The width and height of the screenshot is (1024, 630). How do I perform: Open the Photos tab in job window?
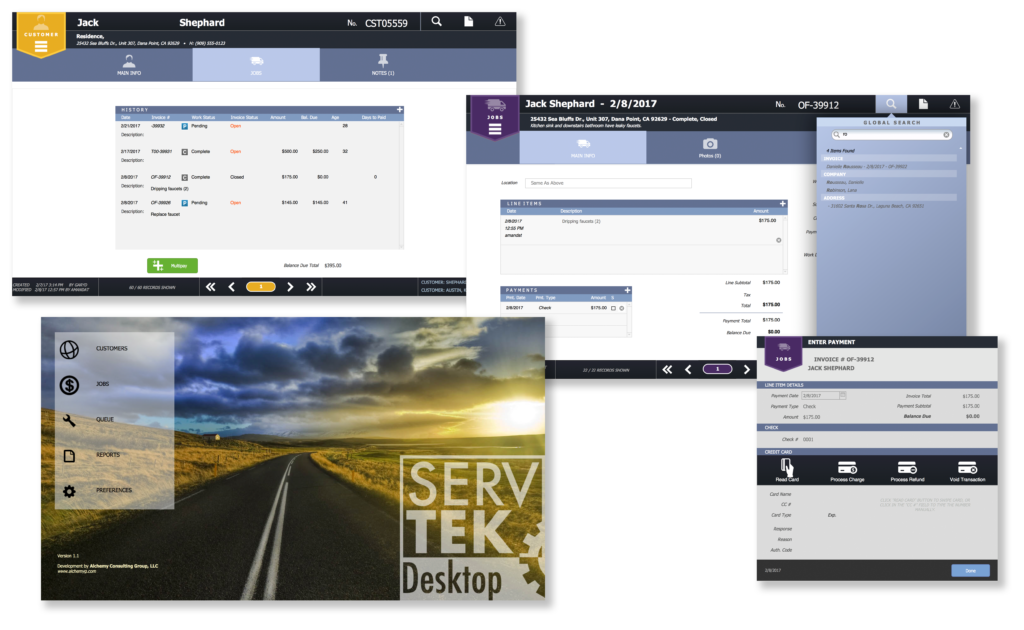click(x=710, y=148)
